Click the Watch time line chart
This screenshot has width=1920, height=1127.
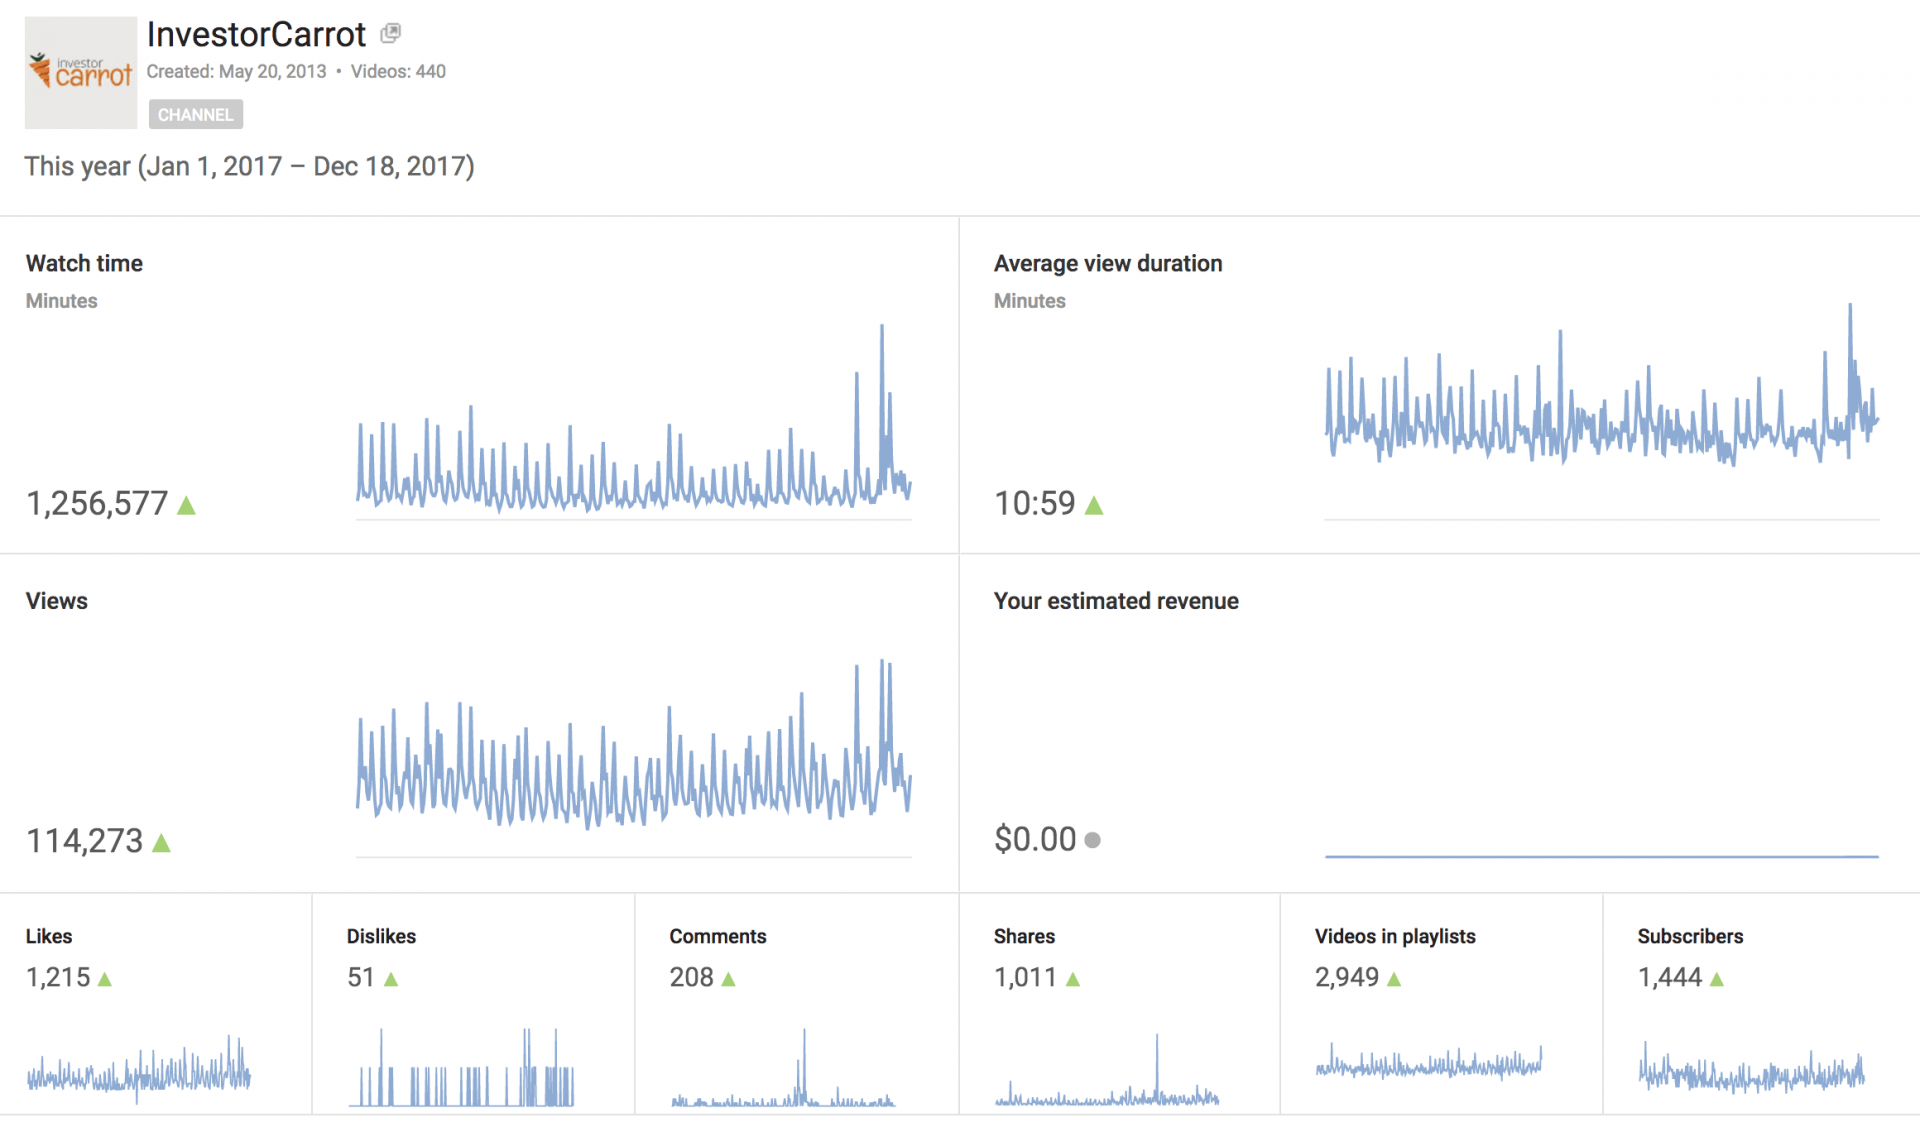tap(634, 420)
